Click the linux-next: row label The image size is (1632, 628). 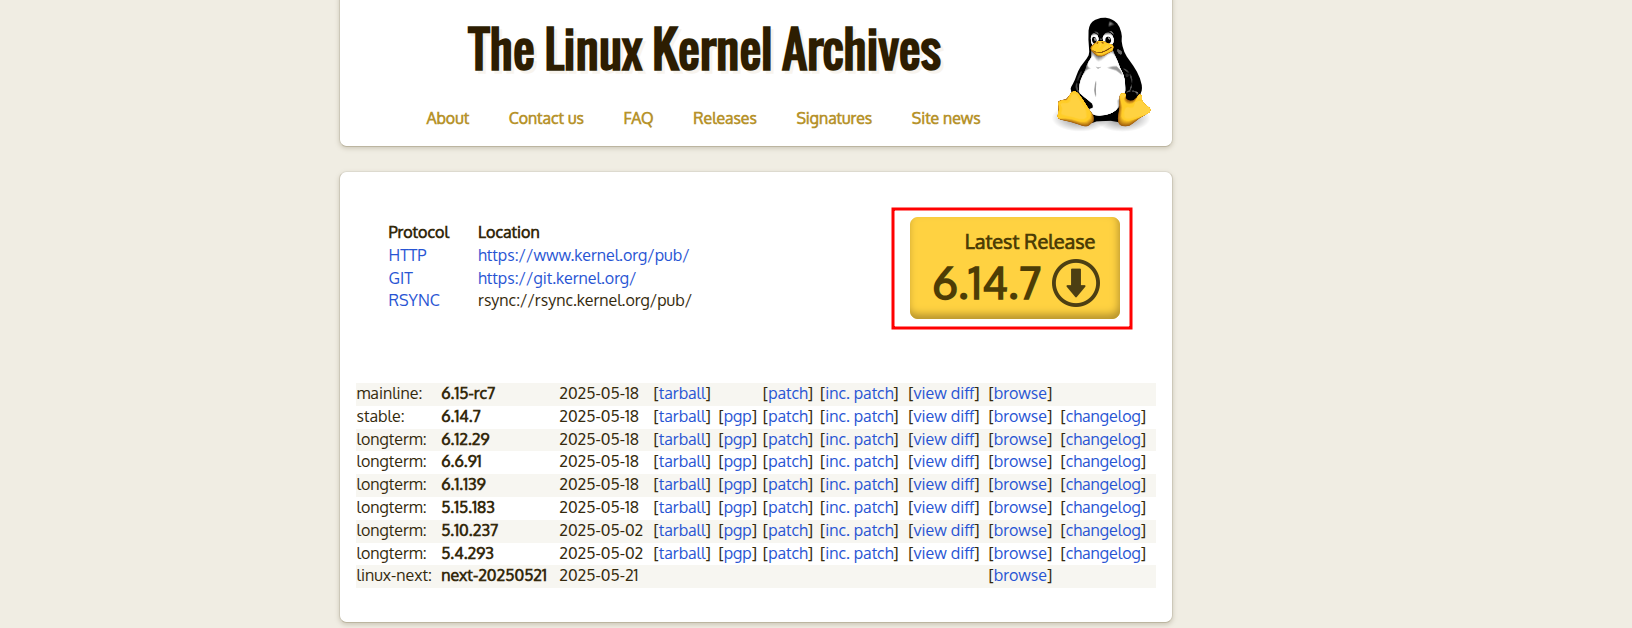(x=394, y=575)
